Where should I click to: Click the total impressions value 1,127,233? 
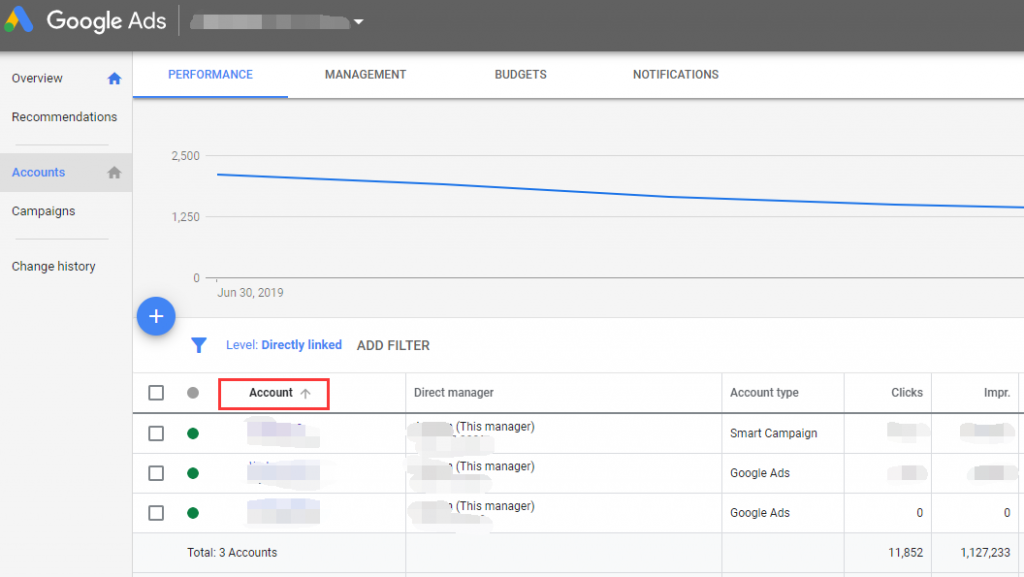pyautogui.click(x=985, y=552)
